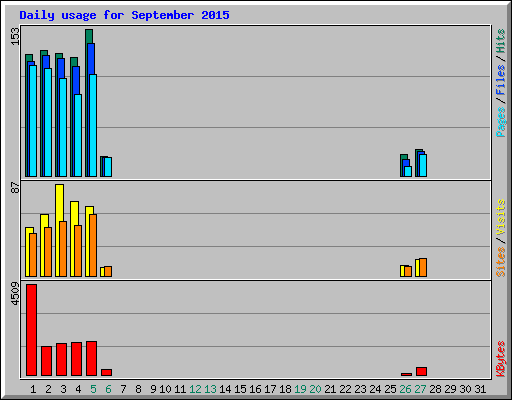Image resolution: width=512 pixels, height=400 pixels.
Task: Click the cyan Pages bar for day 26
Action: click(x=408, y=171)
